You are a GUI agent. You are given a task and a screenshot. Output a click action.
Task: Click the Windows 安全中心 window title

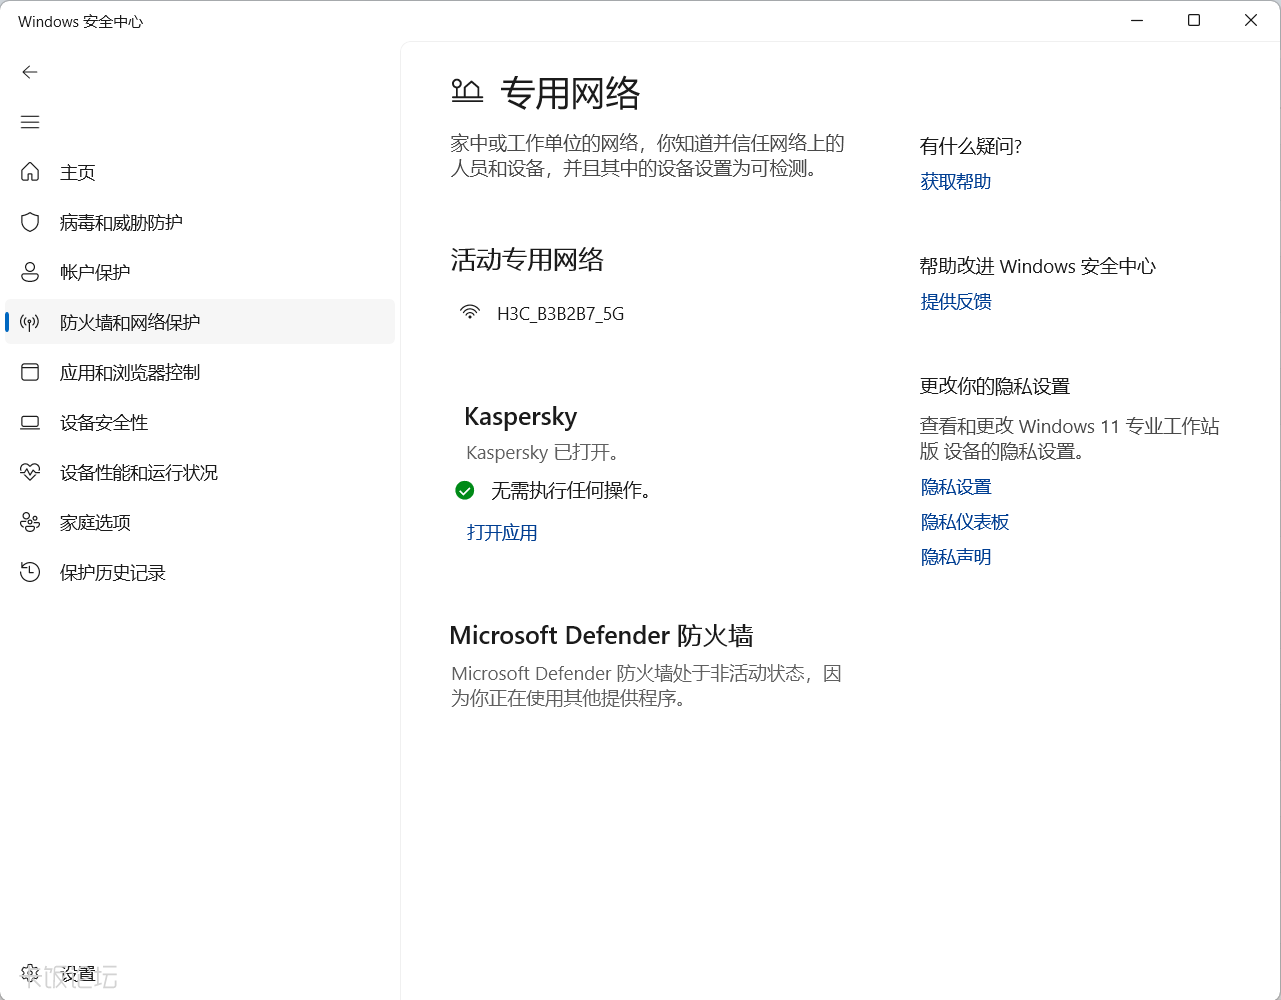(x=81, y=21)
